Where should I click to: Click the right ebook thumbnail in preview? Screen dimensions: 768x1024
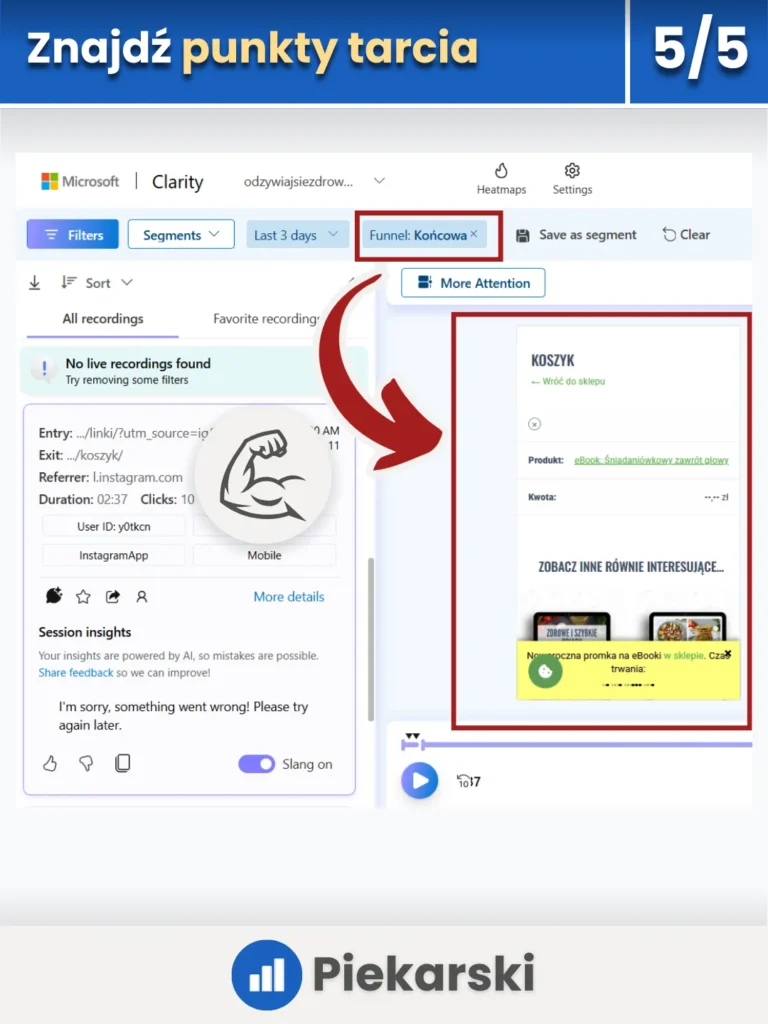pos(688,626)
